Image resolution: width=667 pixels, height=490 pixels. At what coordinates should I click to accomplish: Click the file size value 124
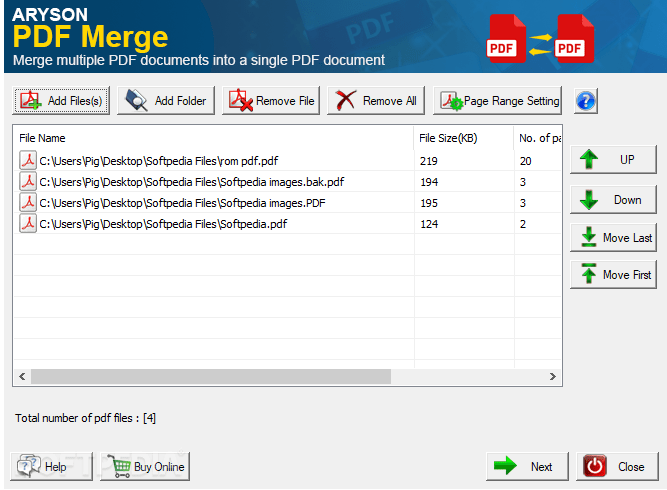(429, 224)
